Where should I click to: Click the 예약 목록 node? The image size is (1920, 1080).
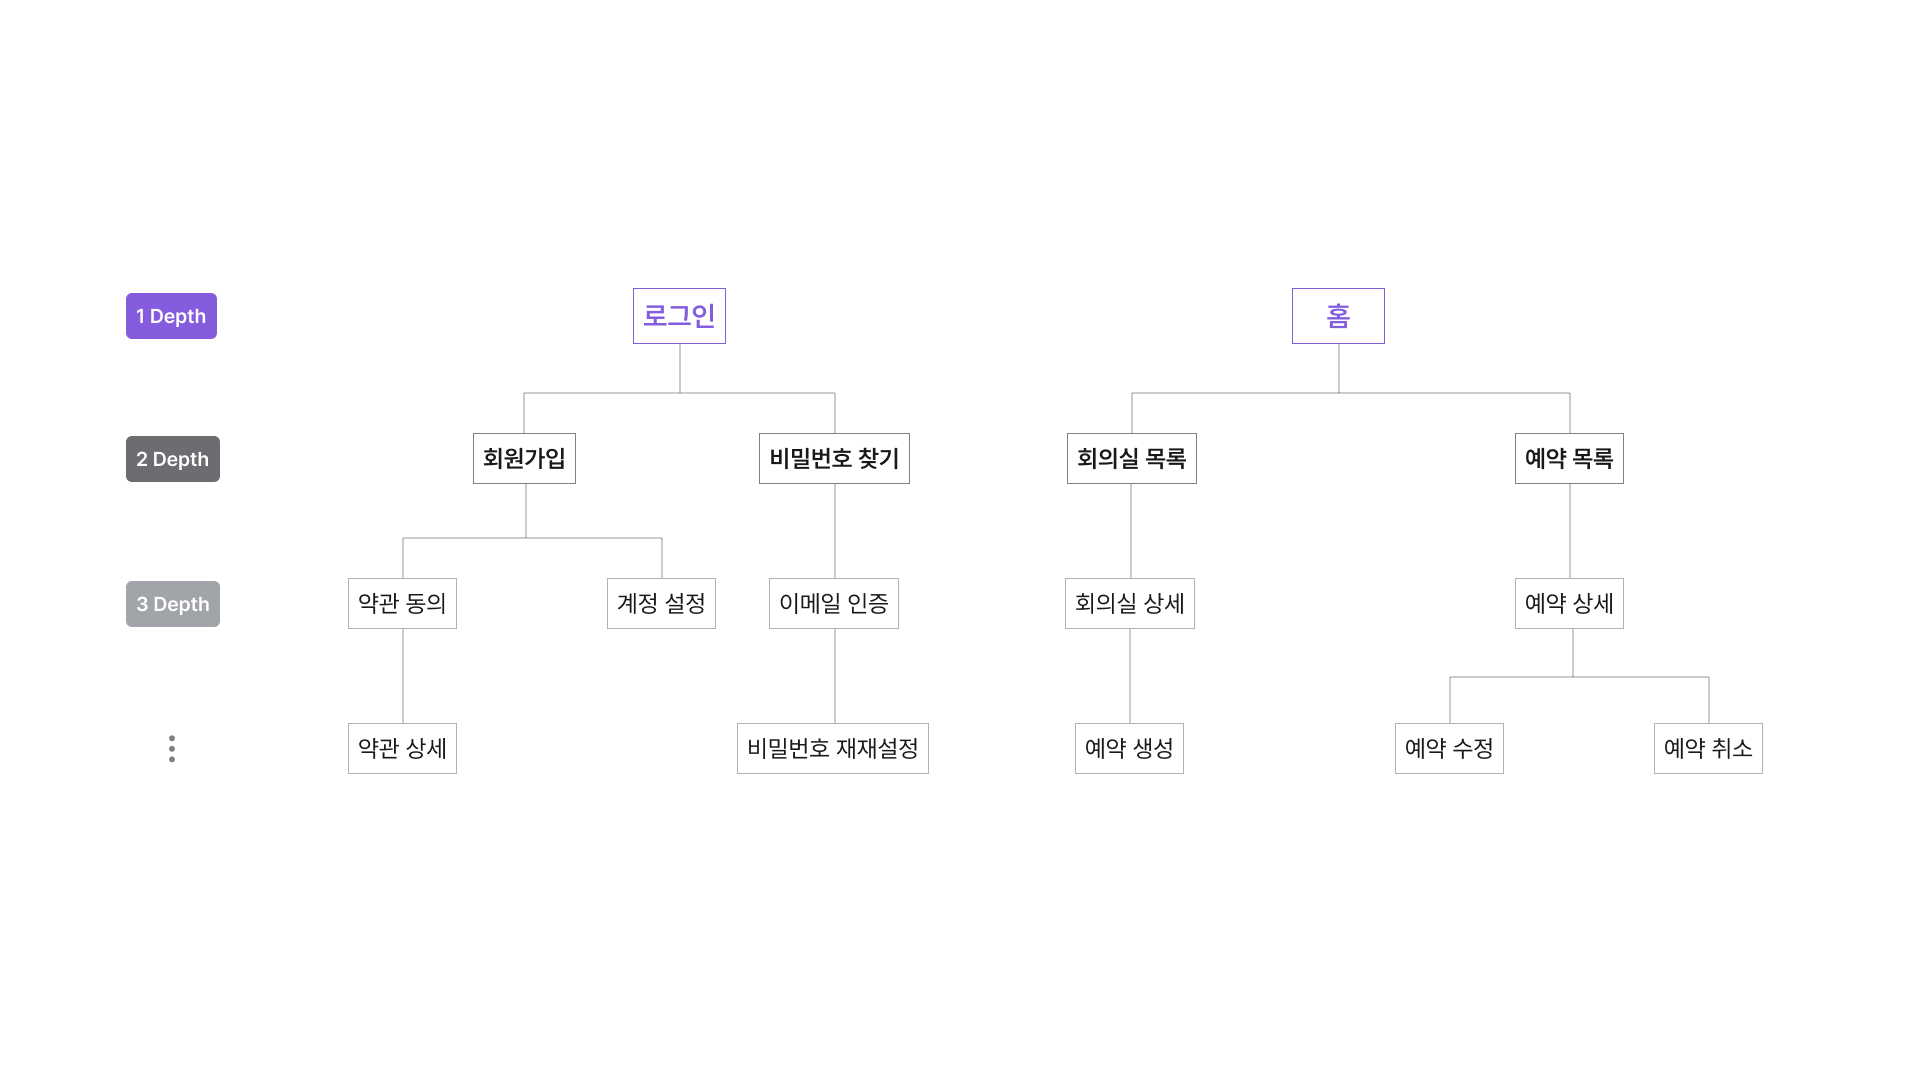pyautogui.click(x=1569, y=459)
